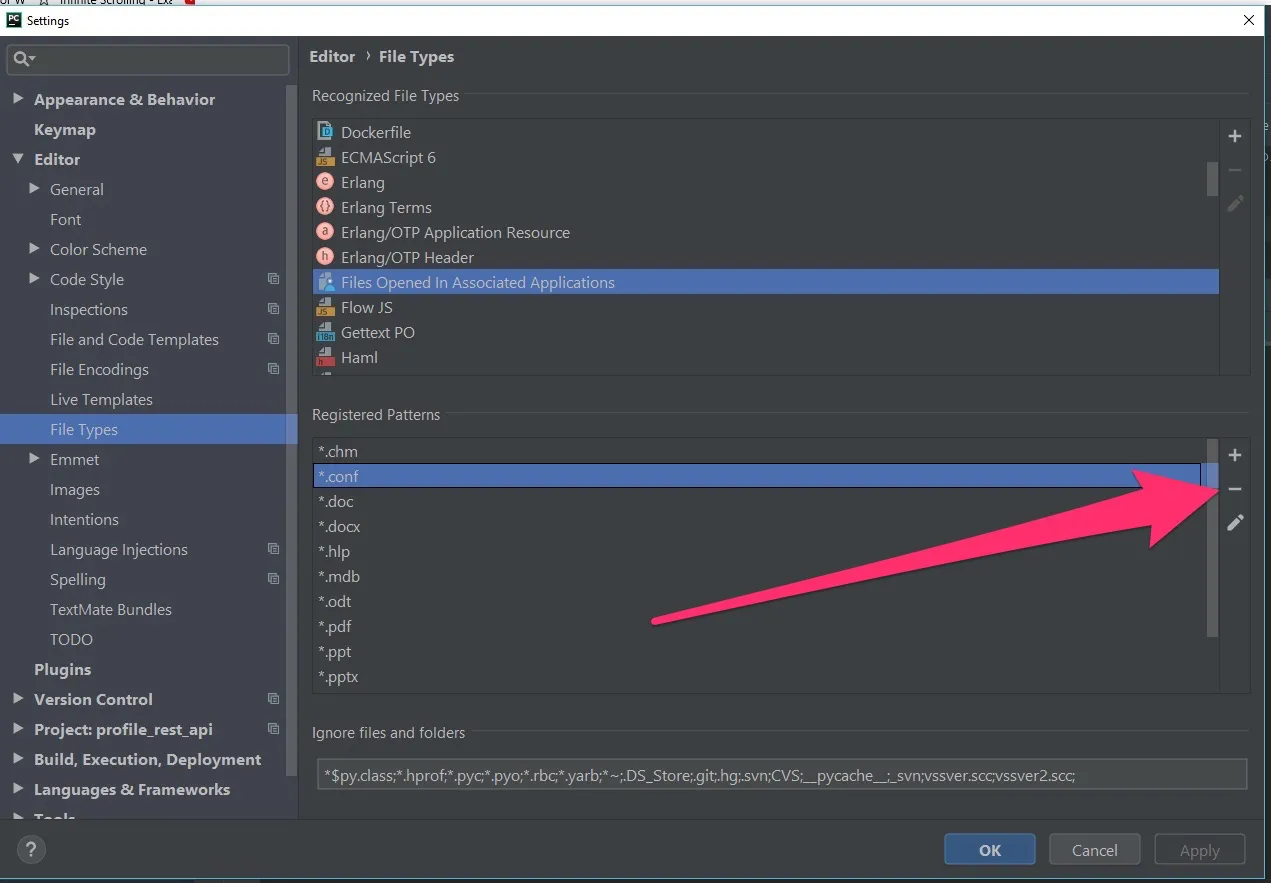Viewport: 1271px width, 883px height.
Task: Expand the Emmet subsection
Action: 35,459
